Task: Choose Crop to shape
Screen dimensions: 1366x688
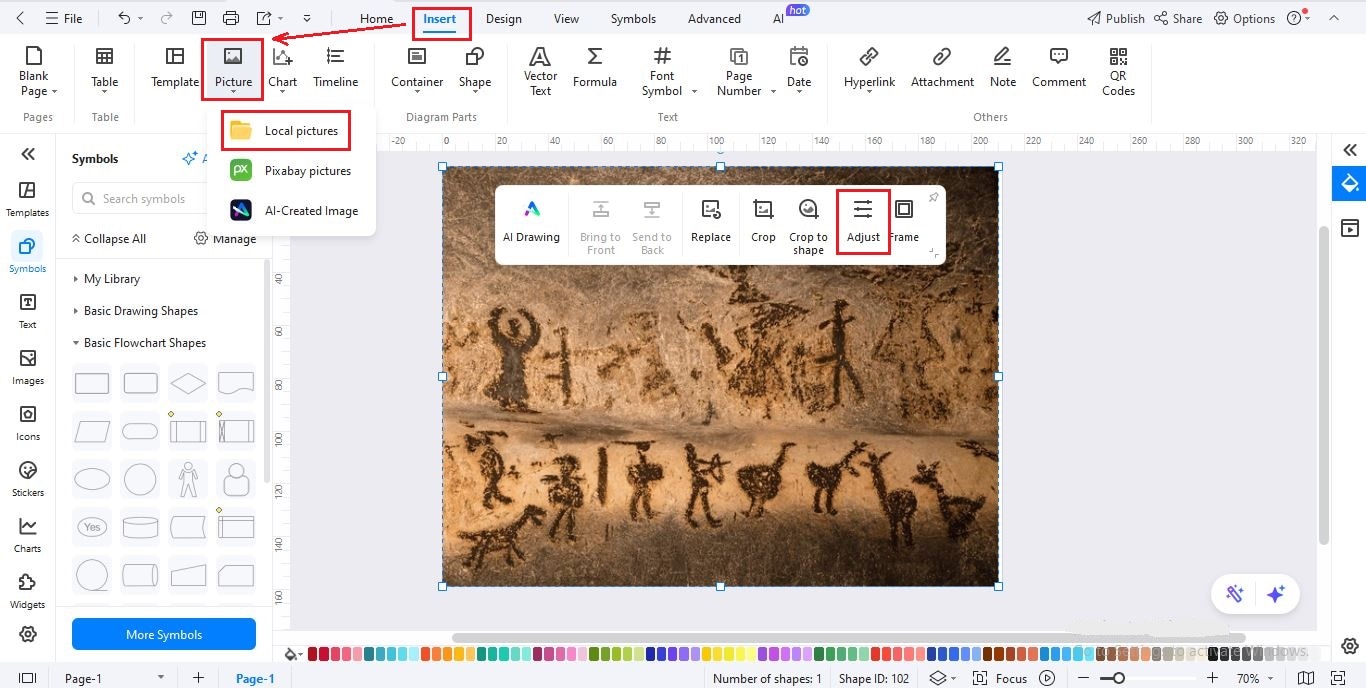Action: 808,226
